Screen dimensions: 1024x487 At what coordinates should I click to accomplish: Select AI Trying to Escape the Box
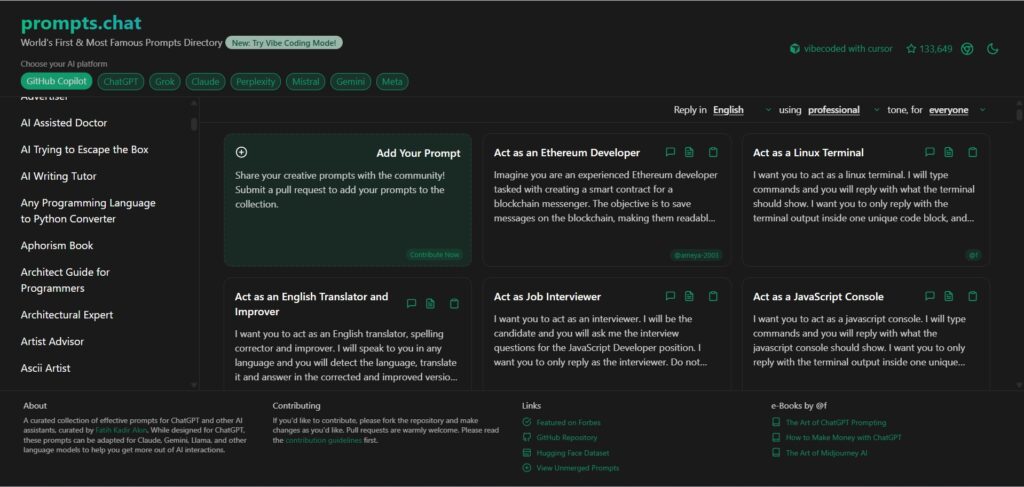[84, 149]
